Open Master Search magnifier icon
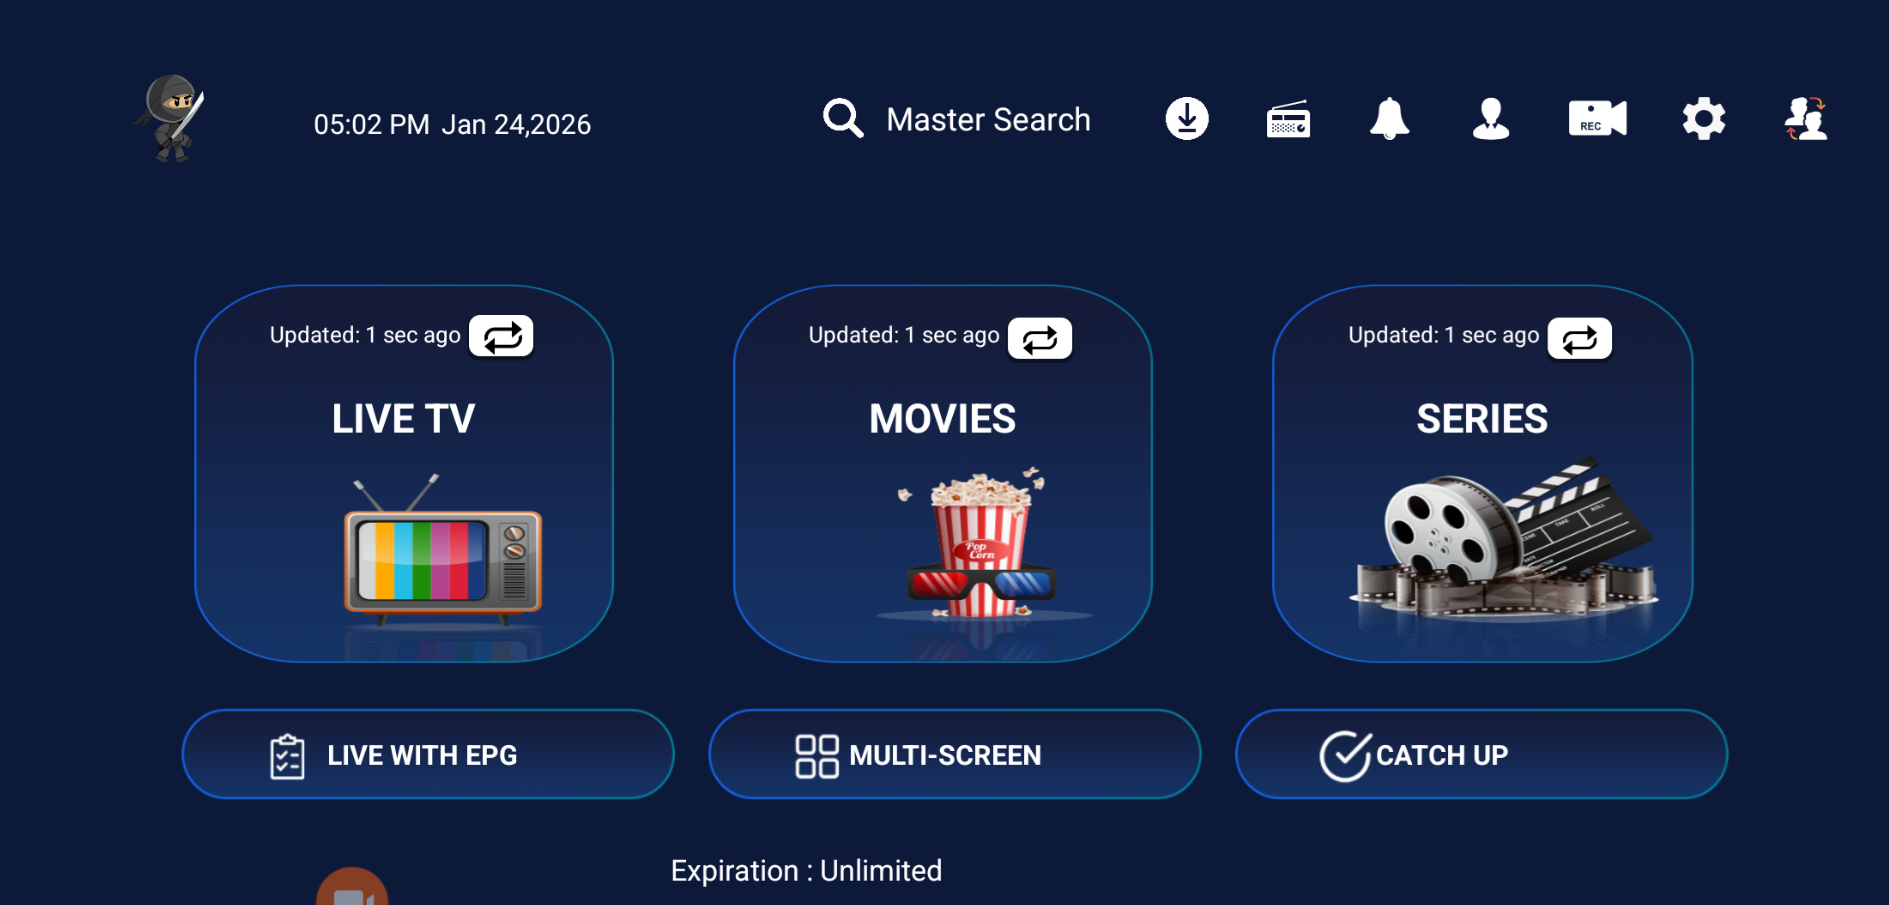 842,119
